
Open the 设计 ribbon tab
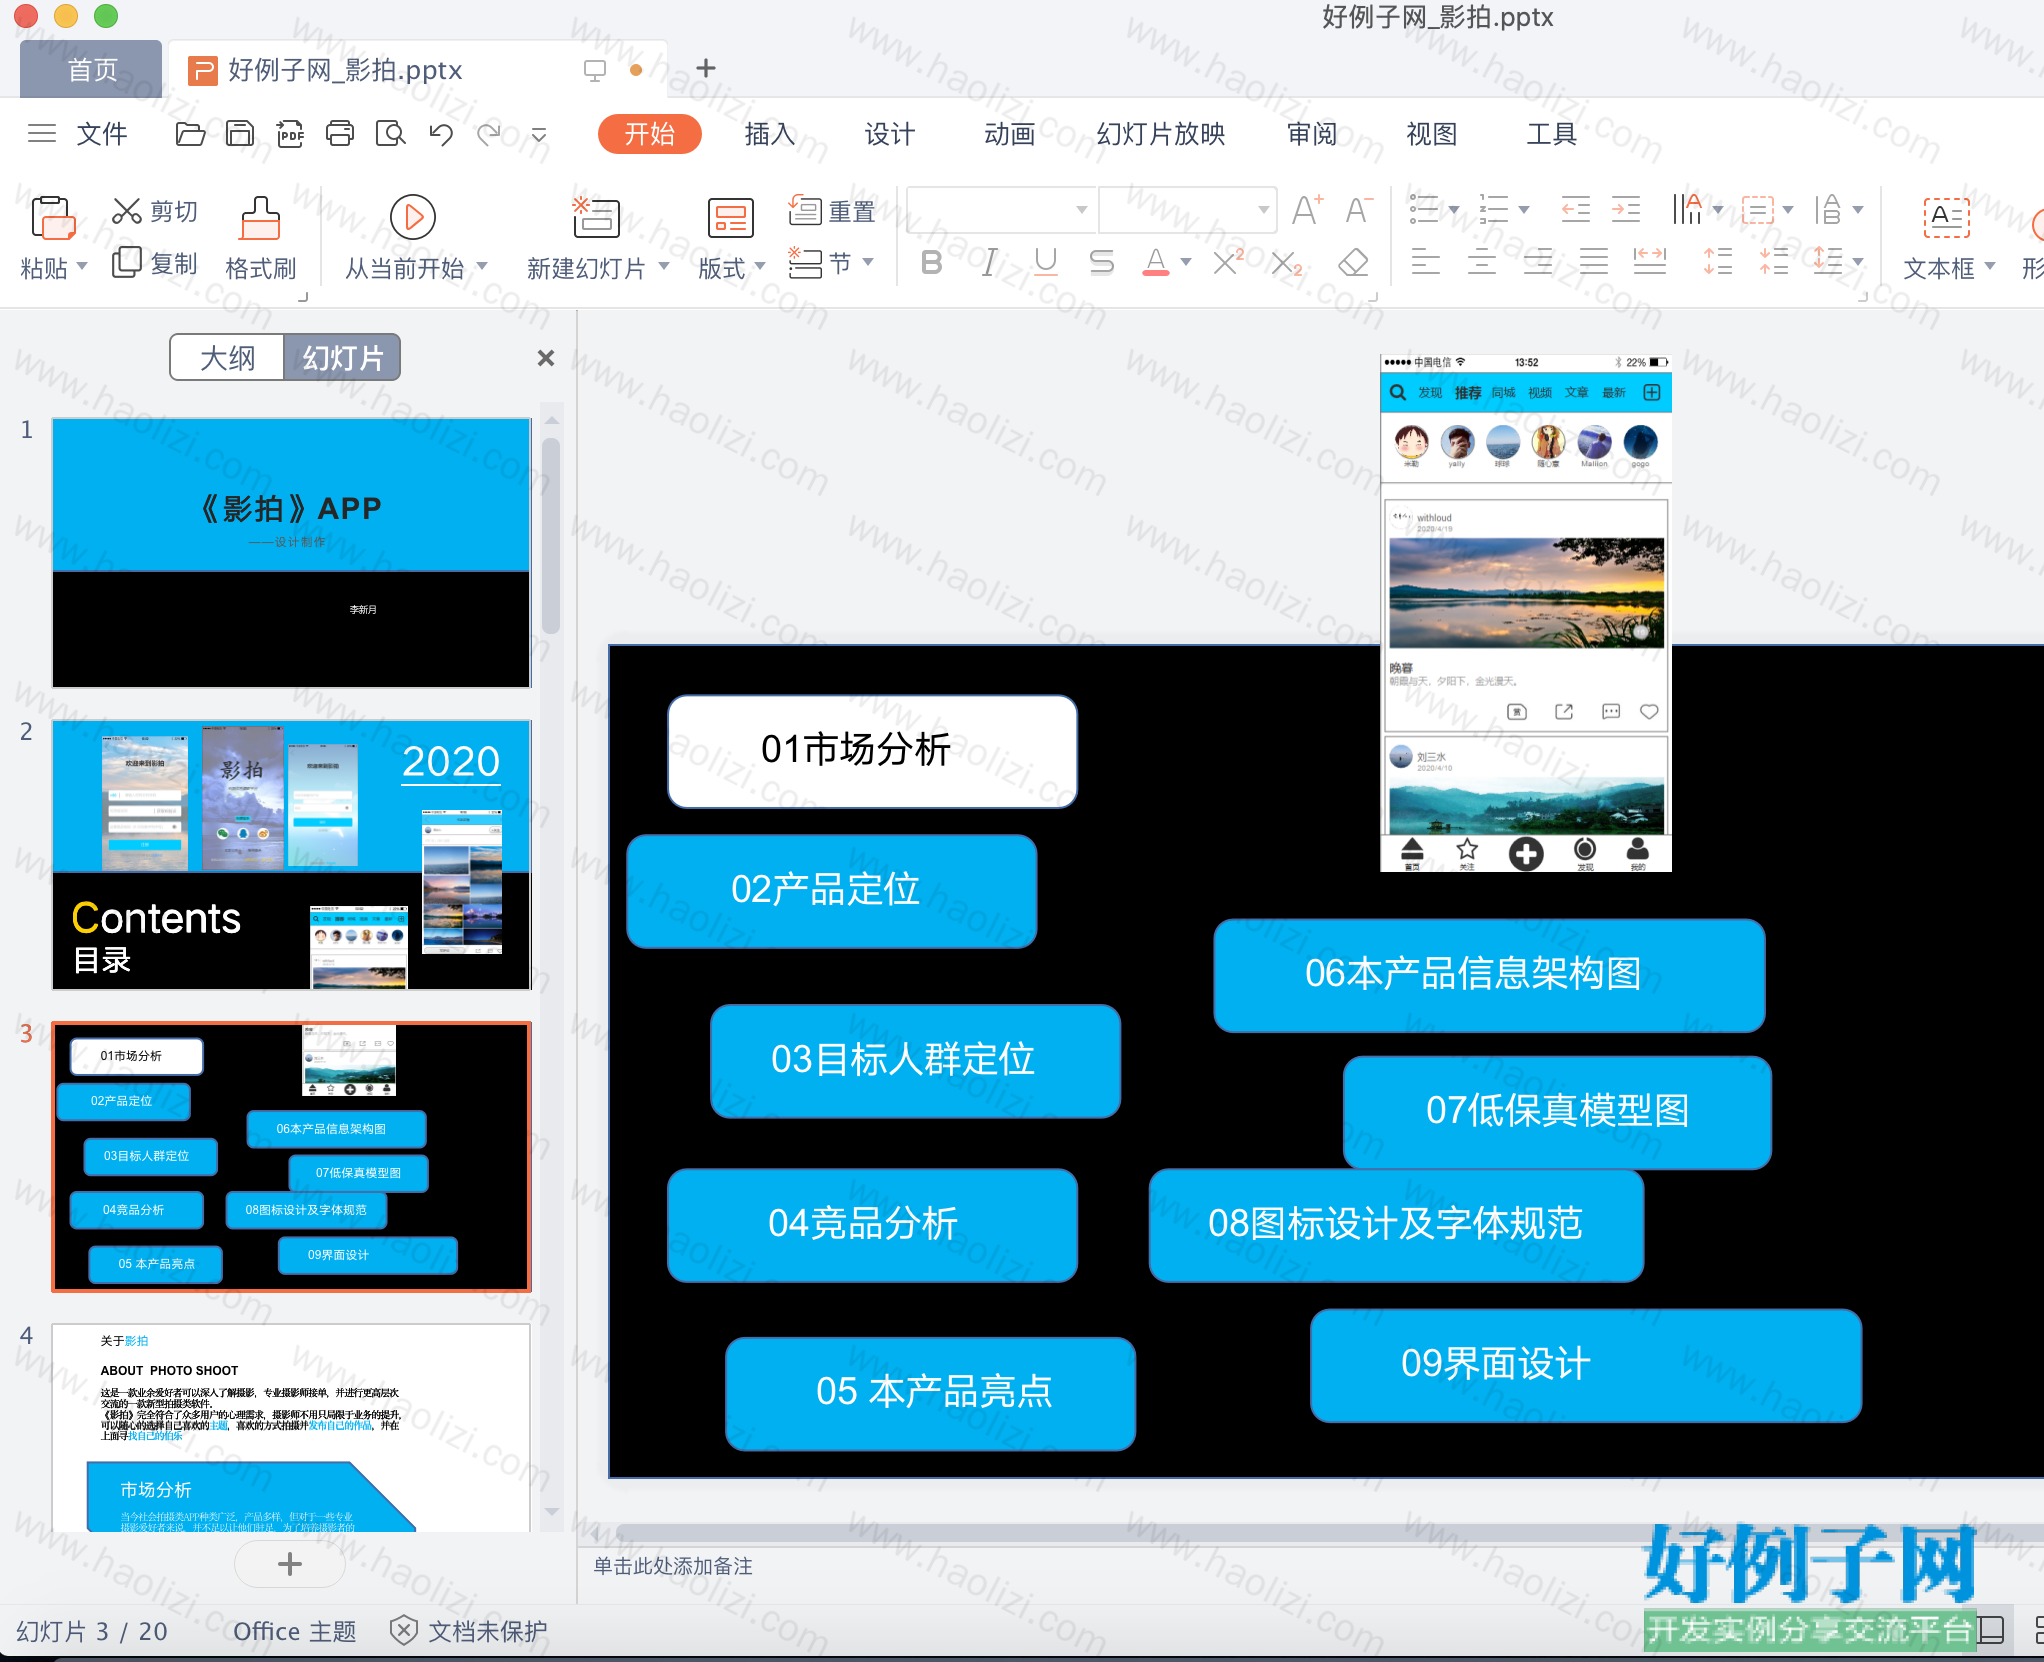coord(889,134)
